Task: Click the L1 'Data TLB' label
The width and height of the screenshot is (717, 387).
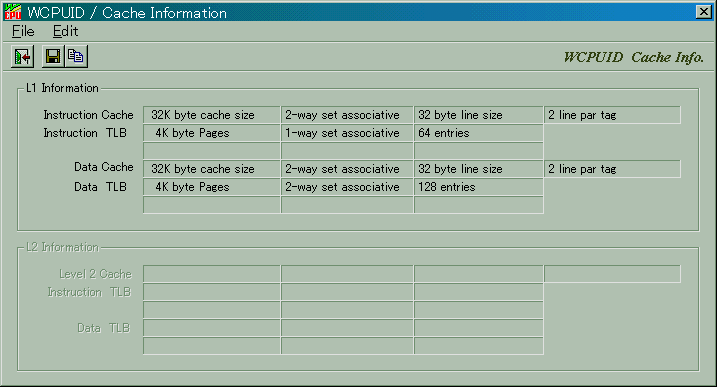Action: pos(100,187)
